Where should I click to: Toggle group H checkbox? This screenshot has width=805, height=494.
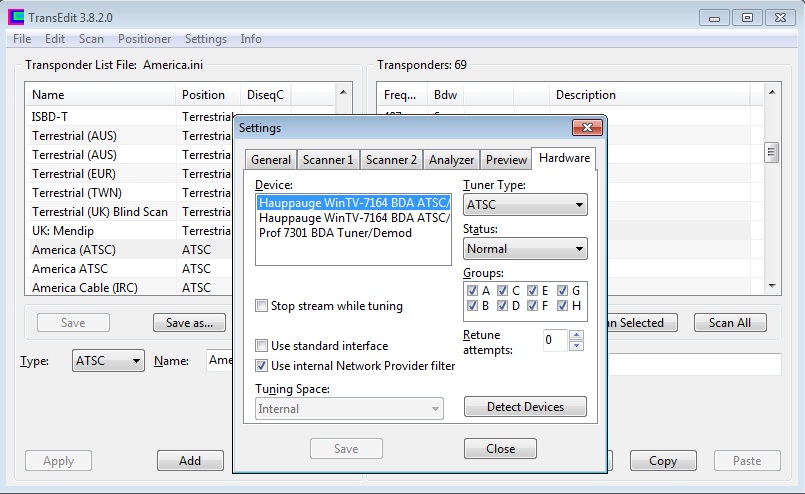click(x=562, y=306)
